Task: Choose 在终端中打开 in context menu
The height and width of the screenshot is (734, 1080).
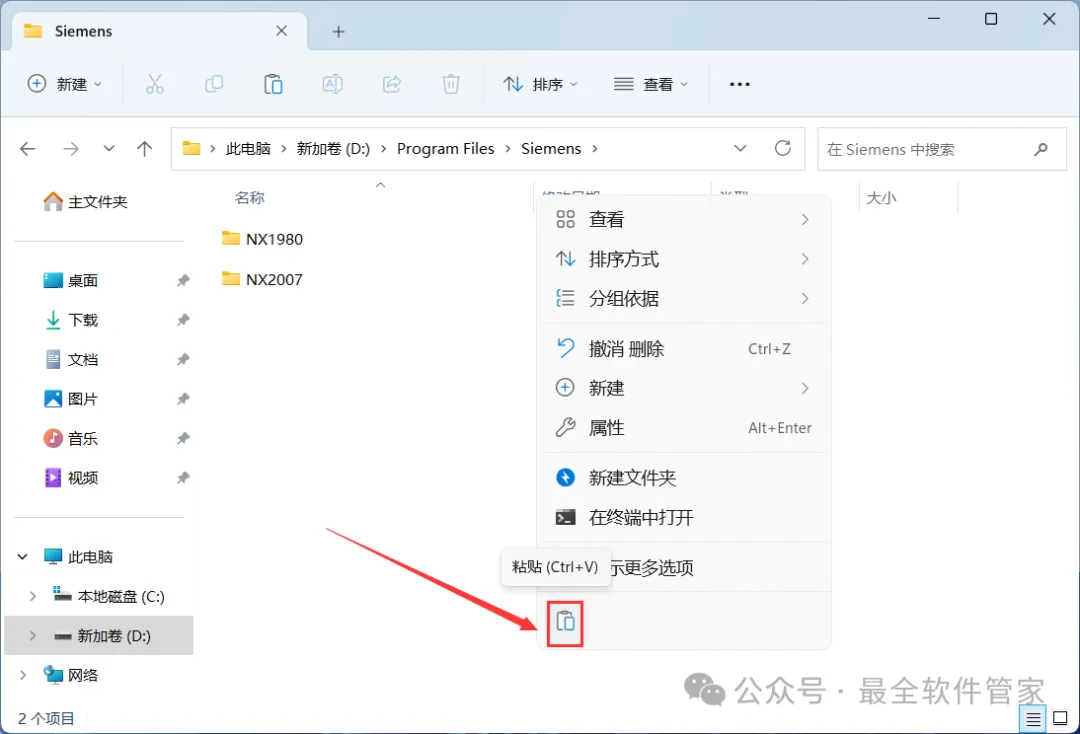Action: (683, 517)
